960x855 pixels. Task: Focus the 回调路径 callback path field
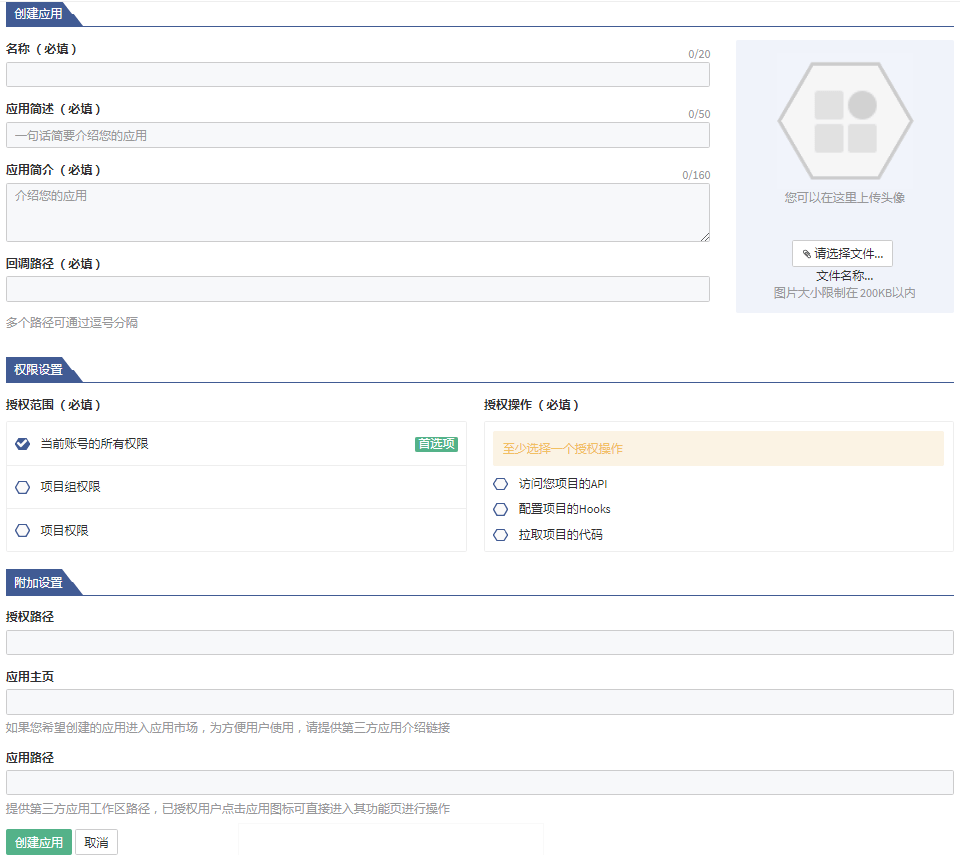357,289
